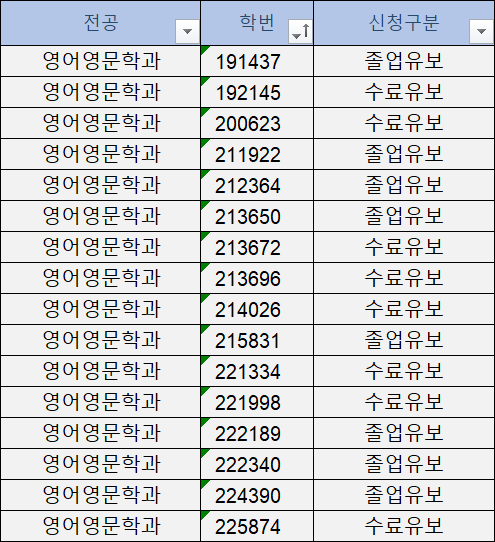Select student ID cell 212364

[x=257, y=185]
